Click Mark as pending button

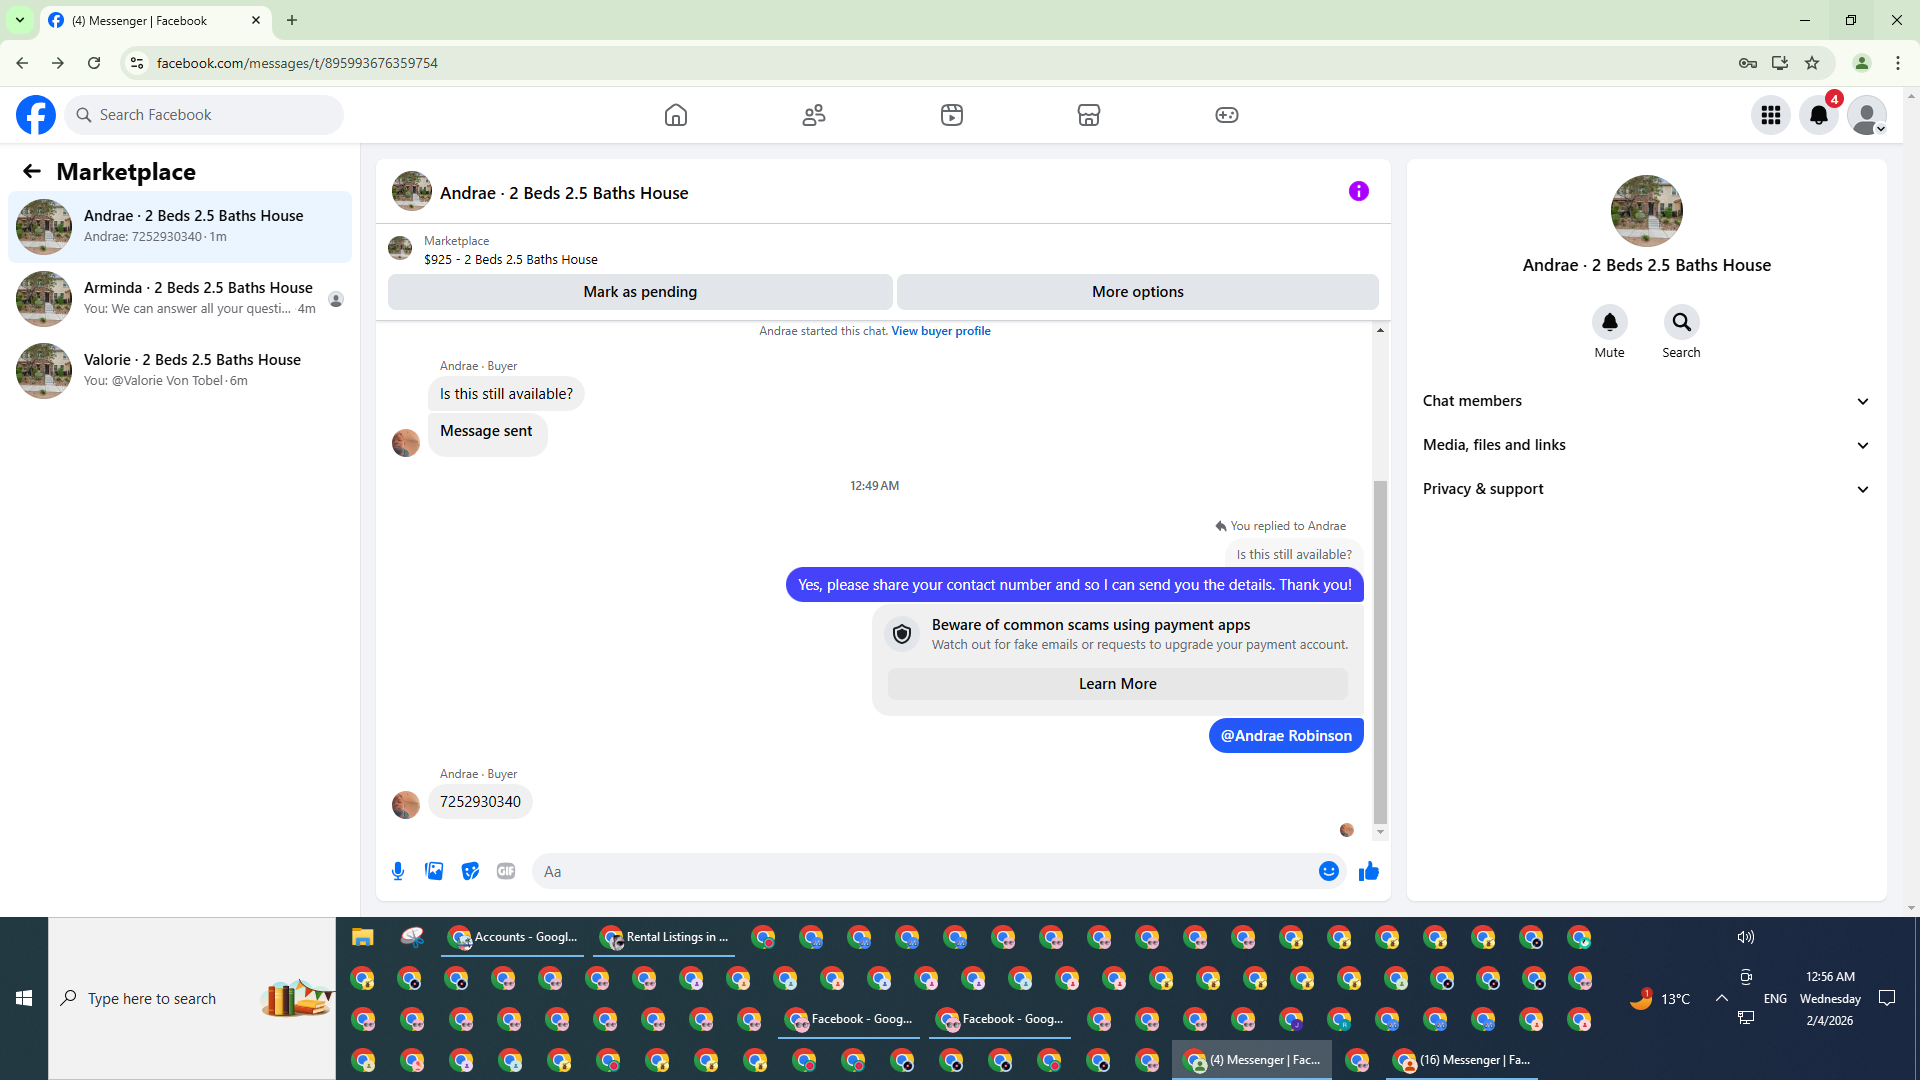(640, 292)
